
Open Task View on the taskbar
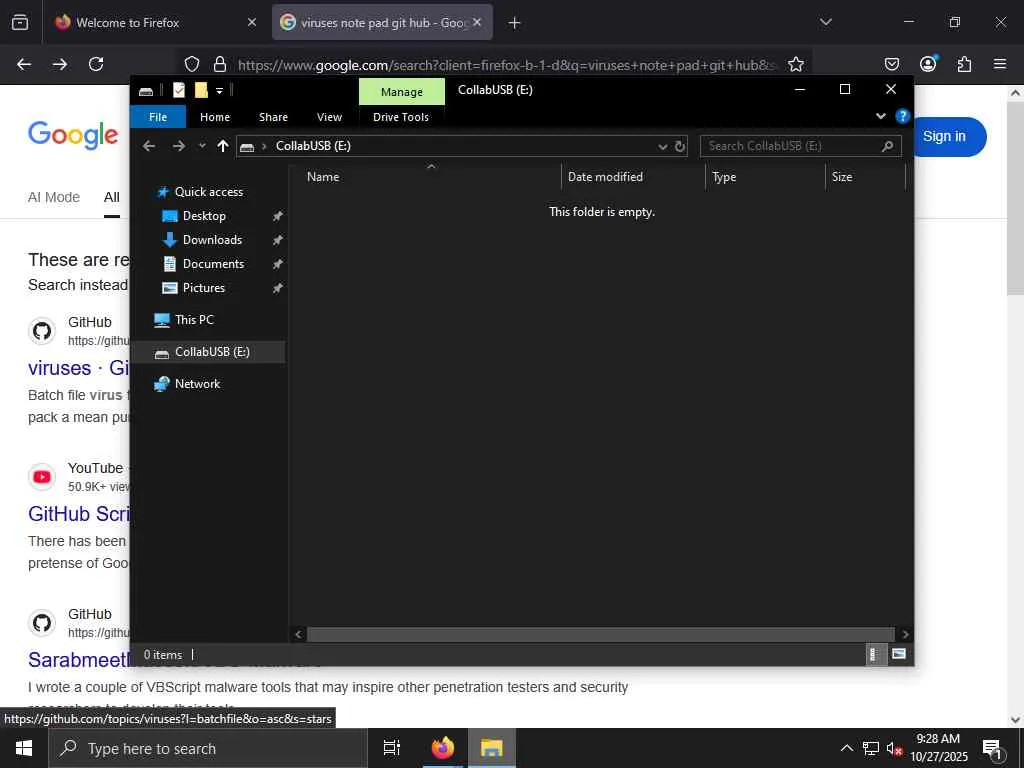pyautogui.click(x=392, y=748)
